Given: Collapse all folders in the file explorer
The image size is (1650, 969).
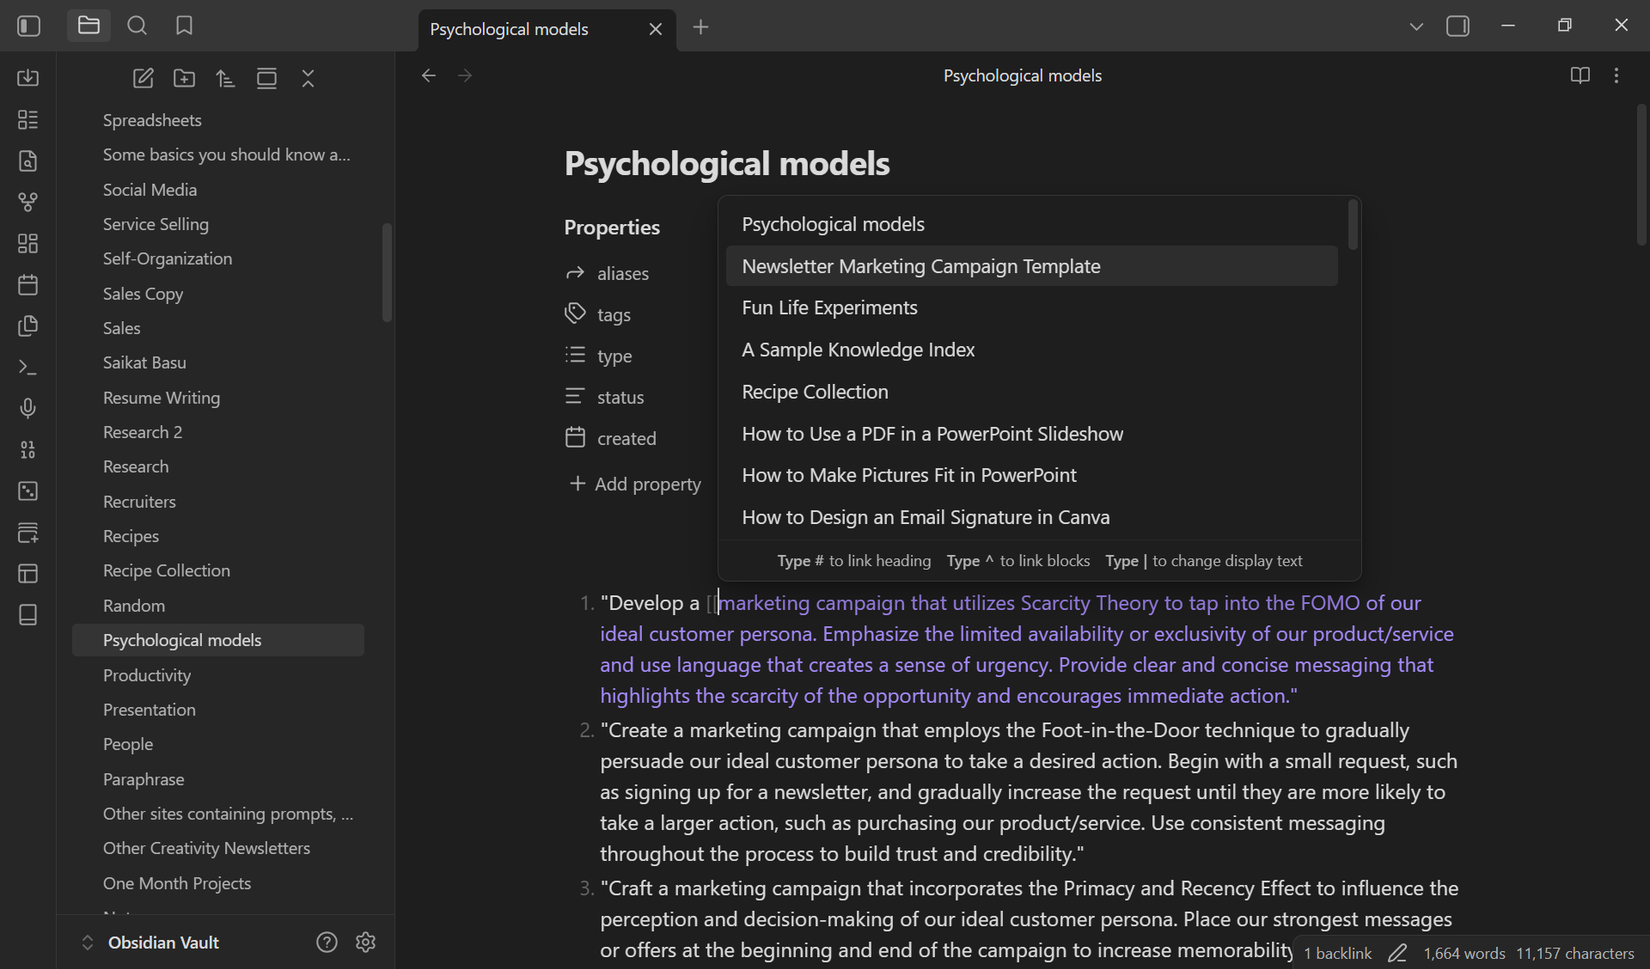Looking at the screenshot, I should [x=308, y=78].
